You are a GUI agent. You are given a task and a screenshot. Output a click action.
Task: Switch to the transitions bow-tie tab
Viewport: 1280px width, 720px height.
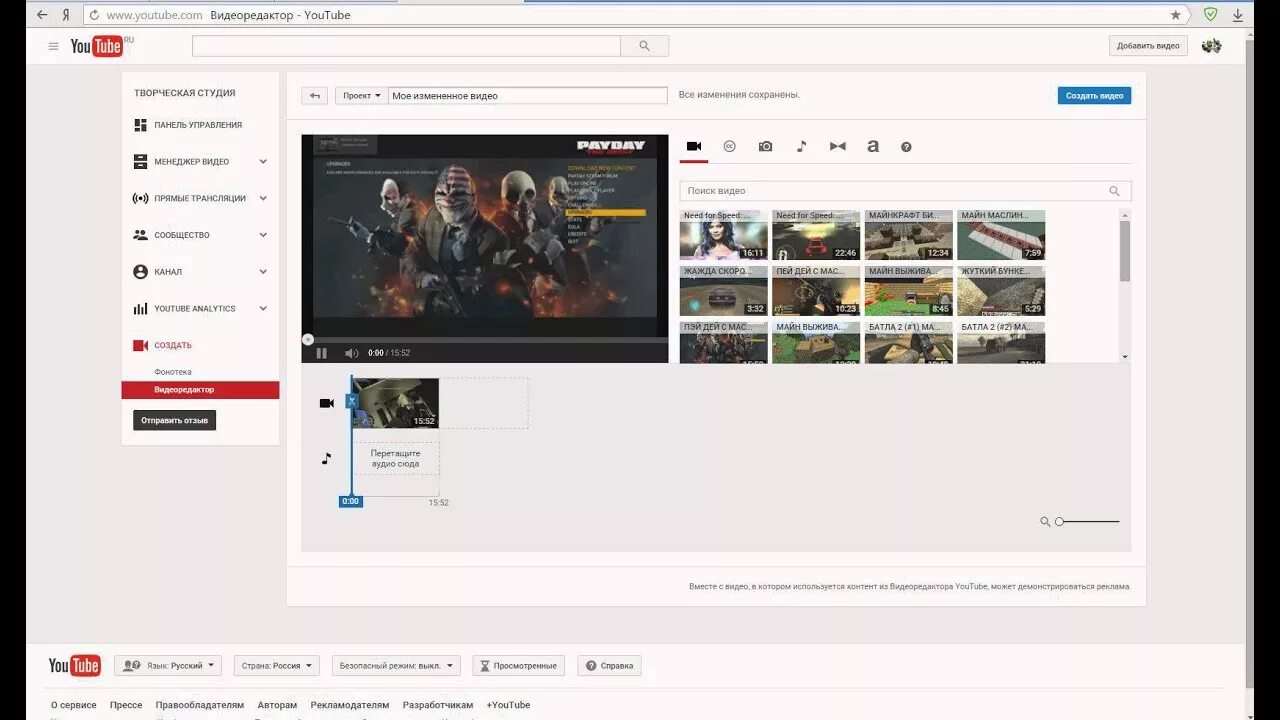(x=837, y=146)
